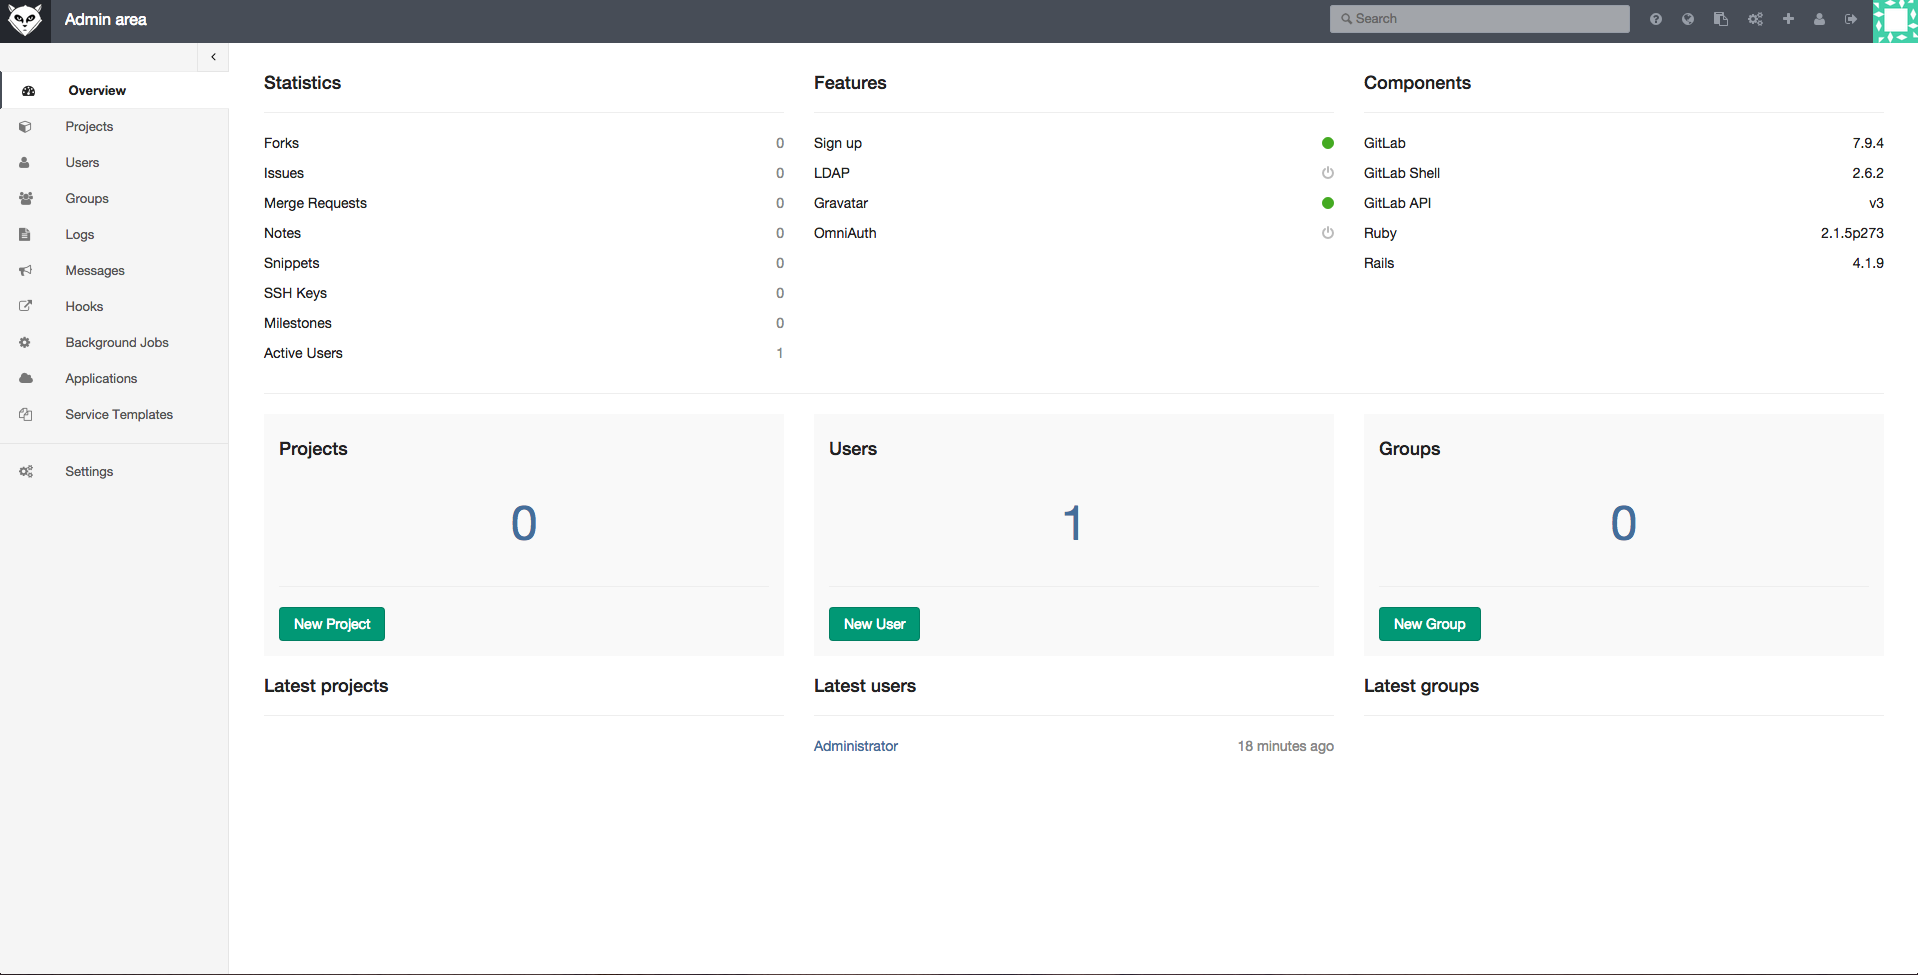This screenshot has height=975, width=1918.
Task: Go to Service Templates in sidebar
Action: [x=119, y=415]
